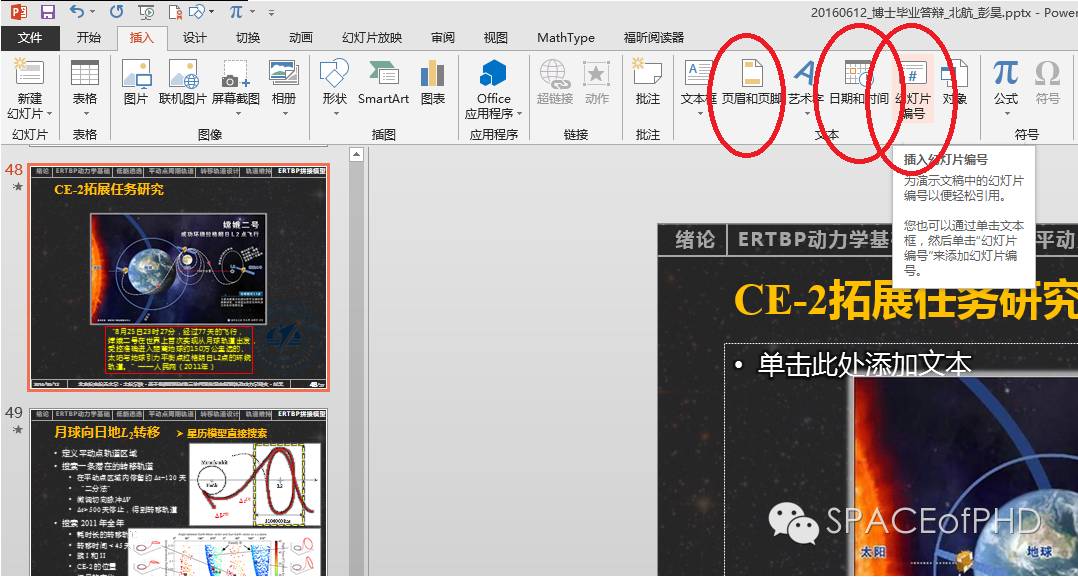Open the 切换 transitions tab
1078x578 pixels.
click(247, 38)
